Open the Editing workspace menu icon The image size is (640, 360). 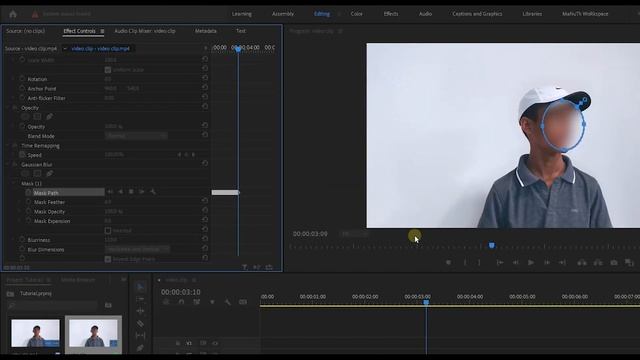[339, 14]
